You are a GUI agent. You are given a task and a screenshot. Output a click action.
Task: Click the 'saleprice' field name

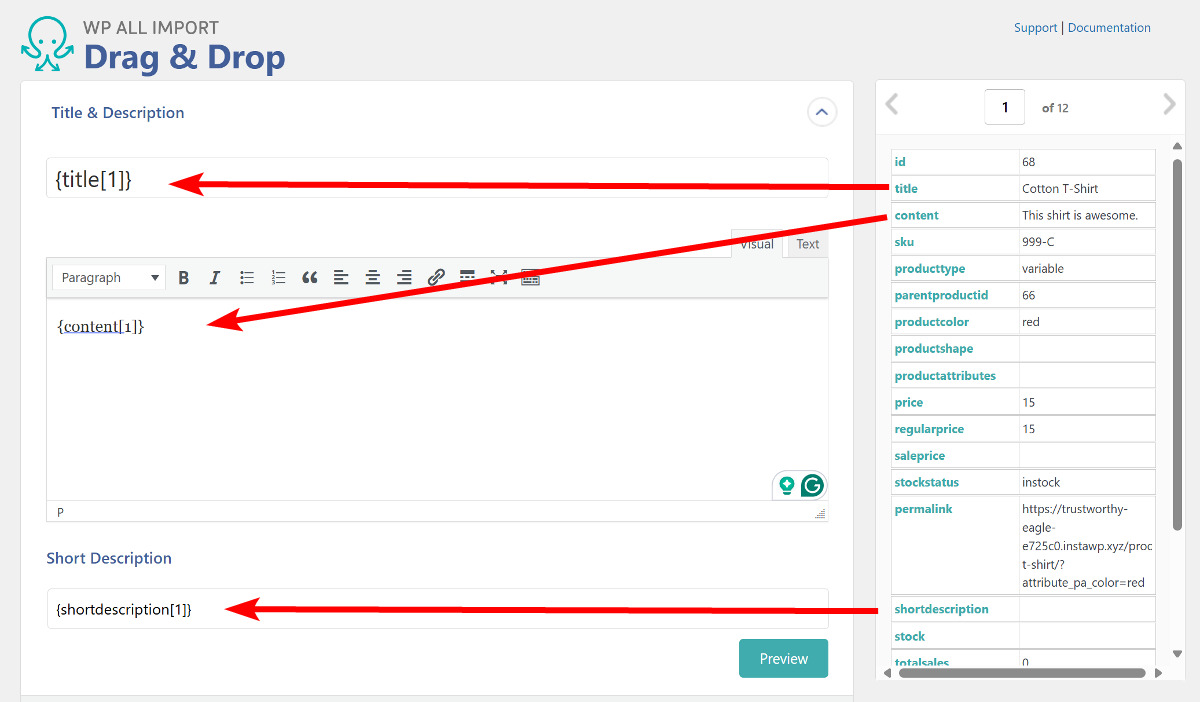pyautogui.click(x=920, y=456)
